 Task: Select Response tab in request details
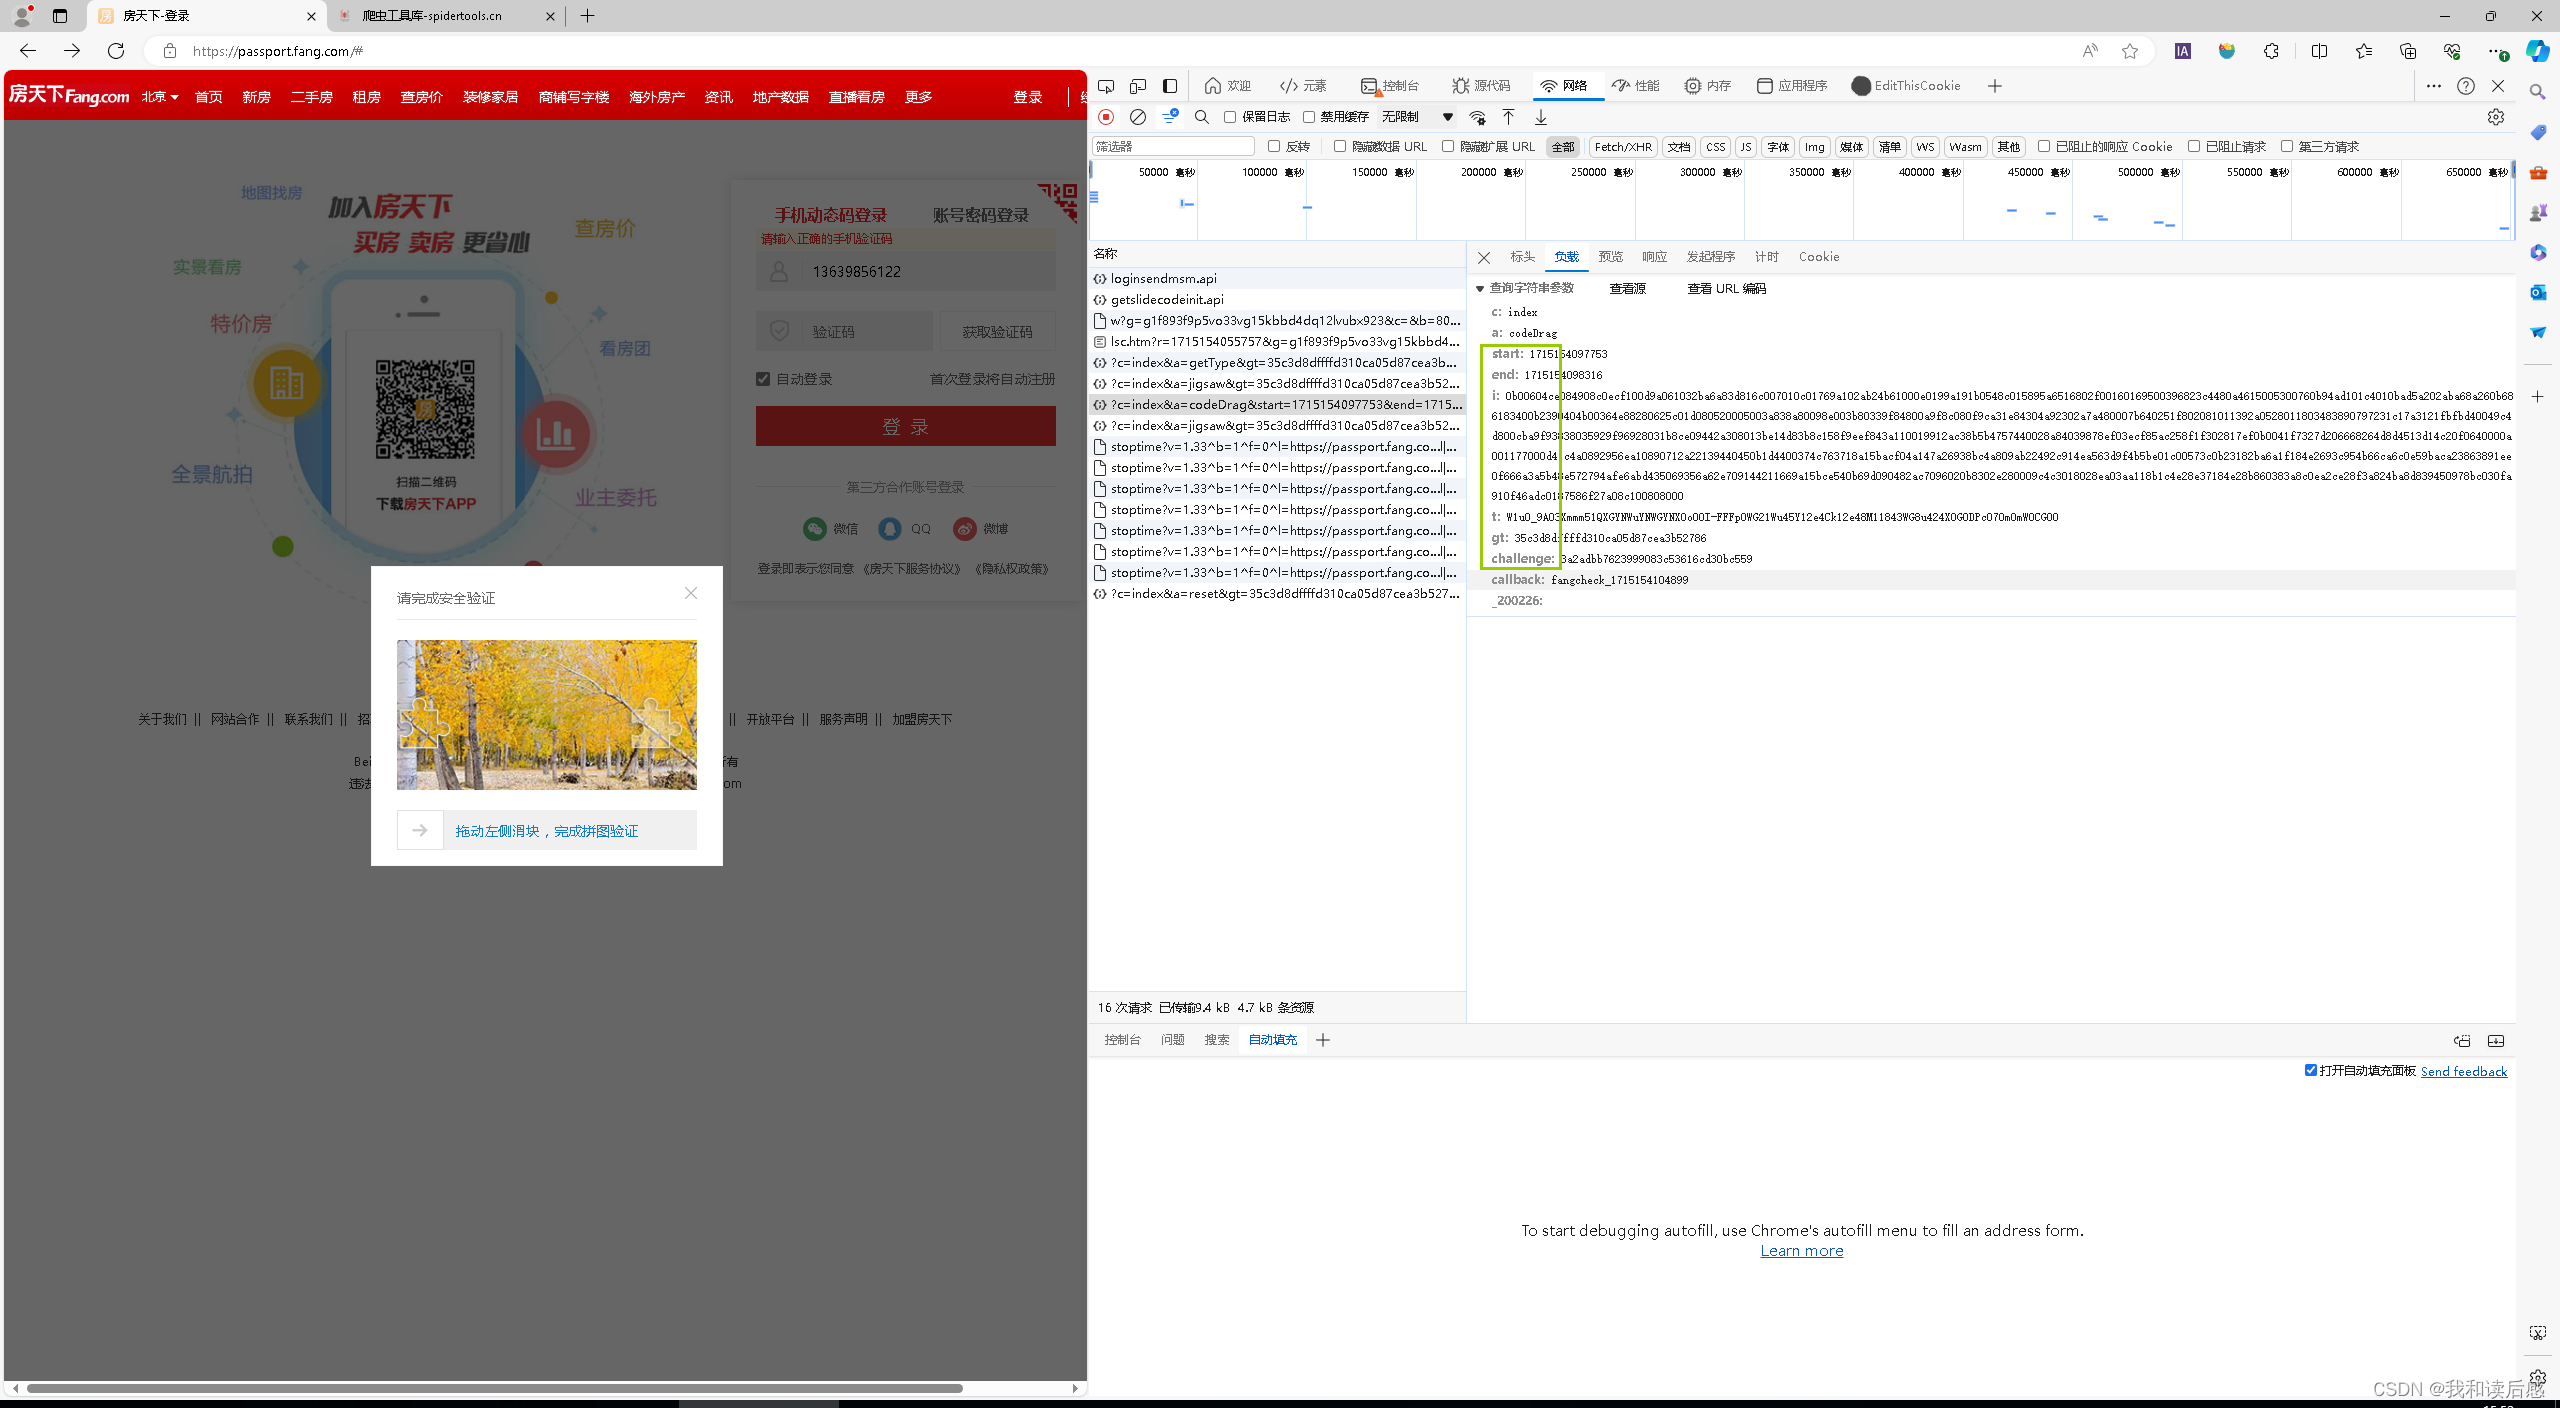tap(1654, 257)
